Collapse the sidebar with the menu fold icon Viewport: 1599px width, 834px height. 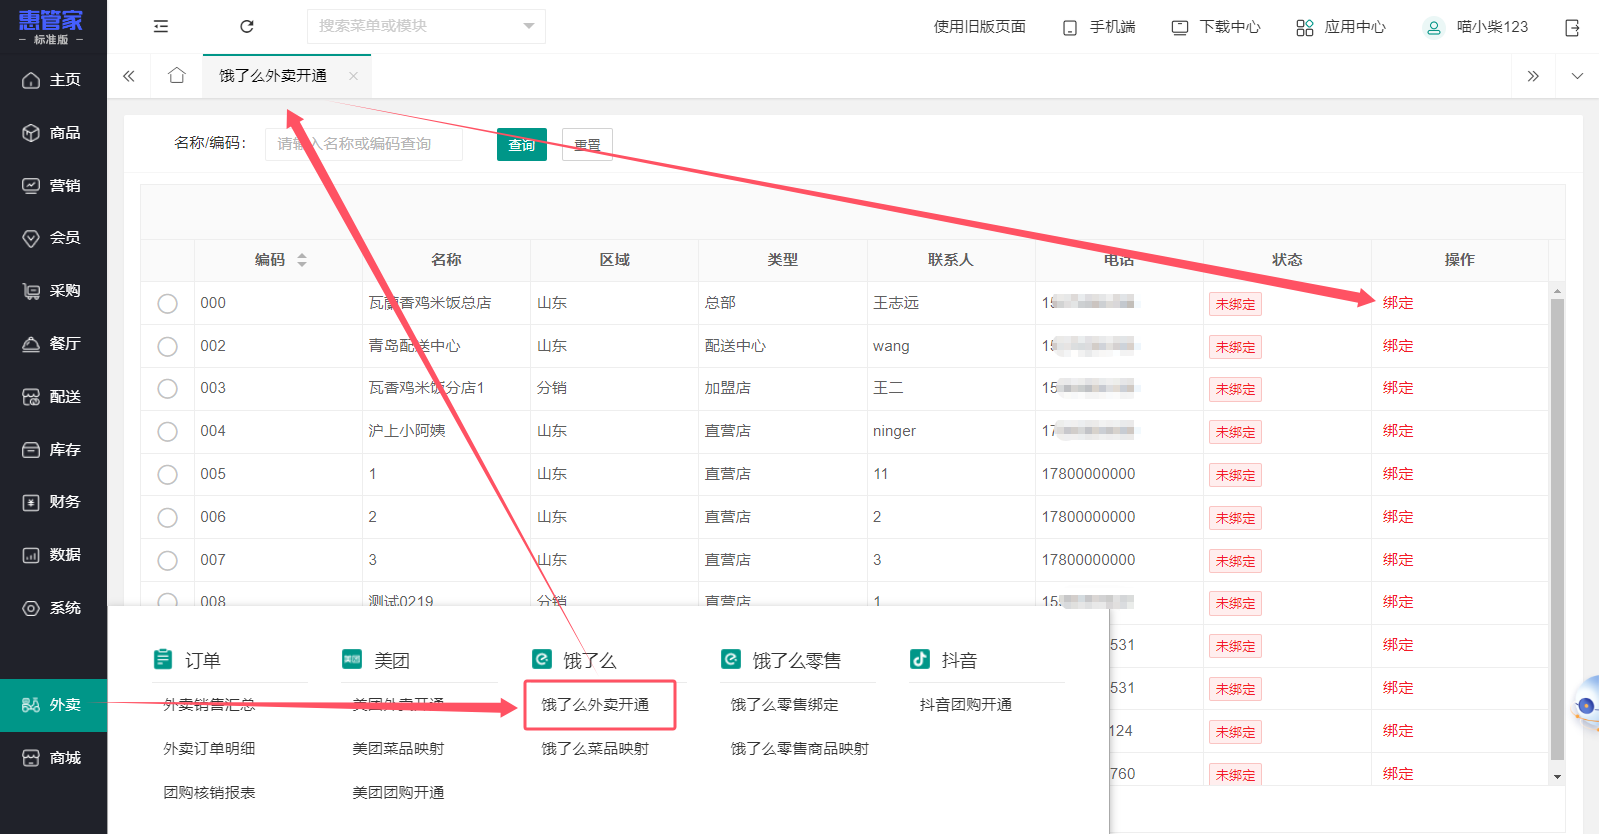tap(161, 27)
